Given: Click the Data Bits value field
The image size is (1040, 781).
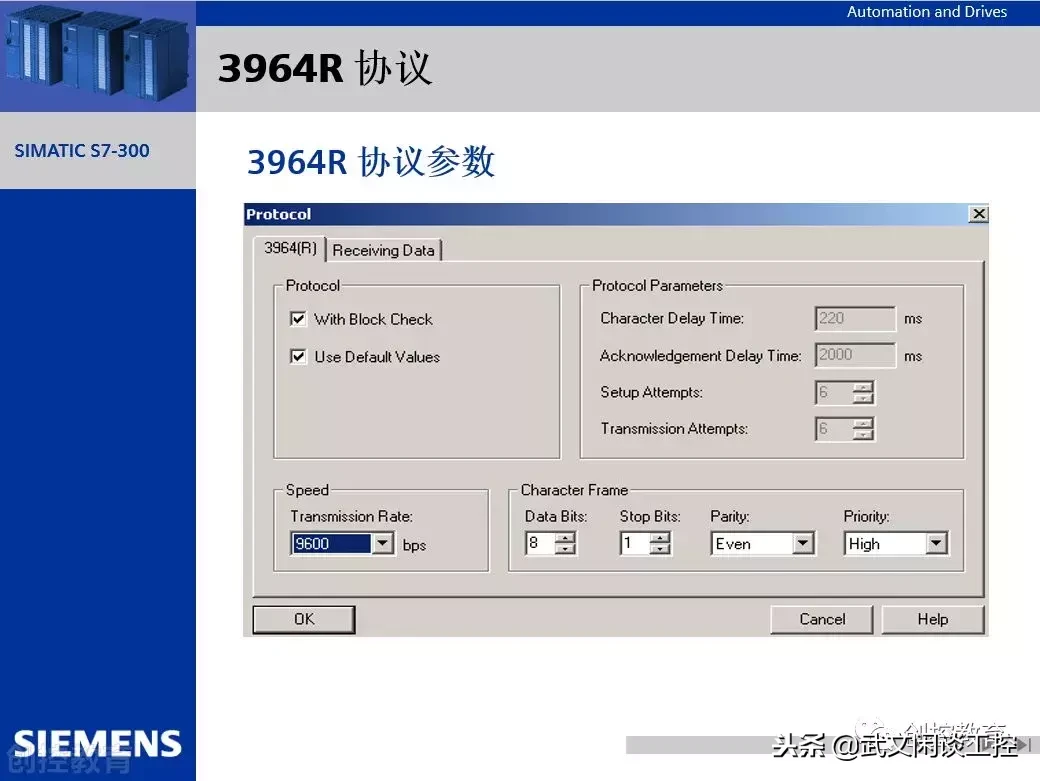Looking at the screenshot, I should pos(539,544).
